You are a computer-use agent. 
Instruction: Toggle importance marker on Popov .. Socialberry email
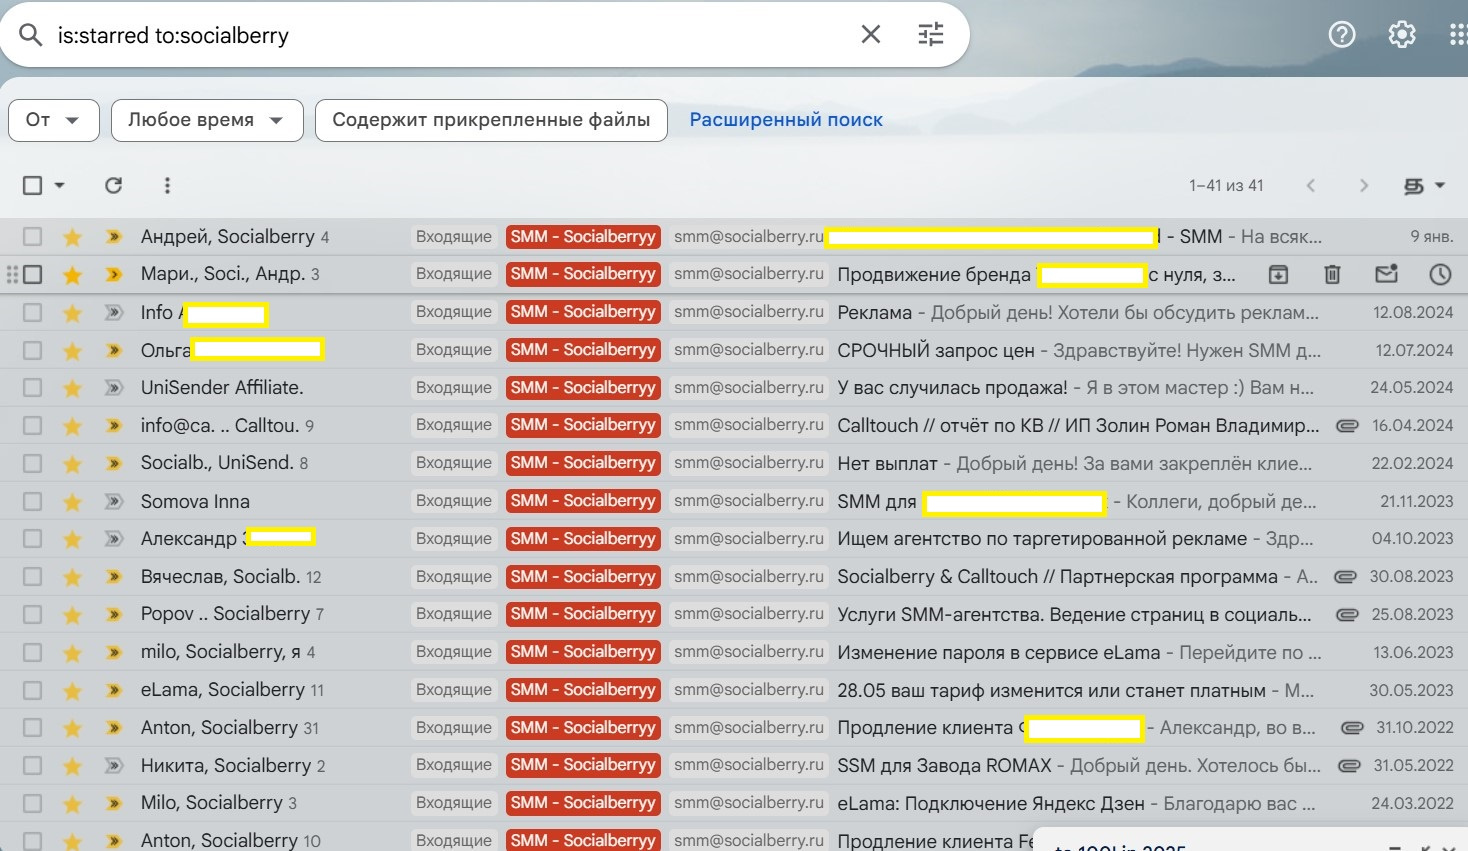pyautogui.click(x=113, y=614)
